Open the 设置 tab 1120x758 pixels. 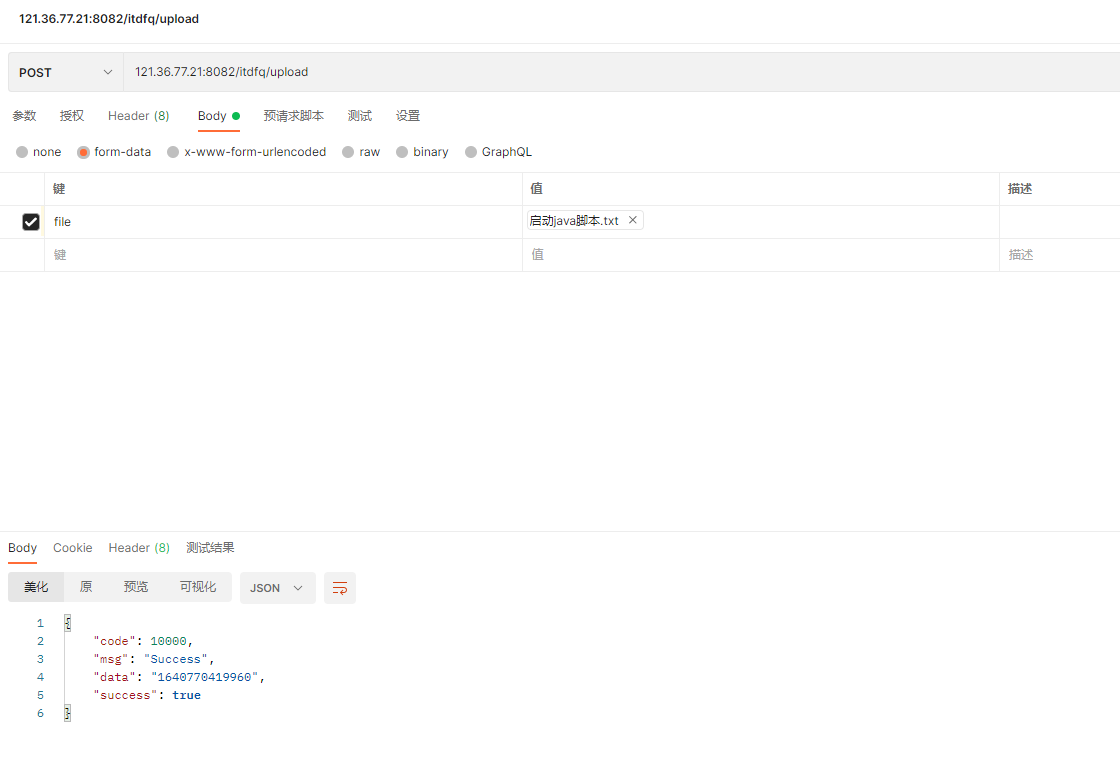[x=408, y=116]
